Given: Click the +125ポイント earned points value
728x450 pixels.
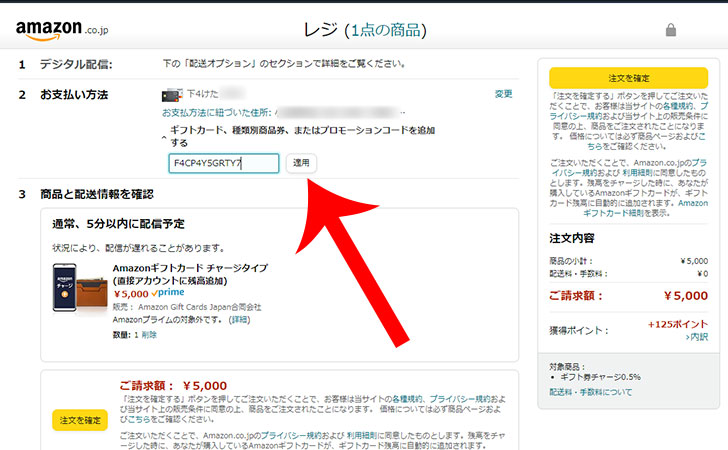Looking at the screenshot, I should pos(678,324).
